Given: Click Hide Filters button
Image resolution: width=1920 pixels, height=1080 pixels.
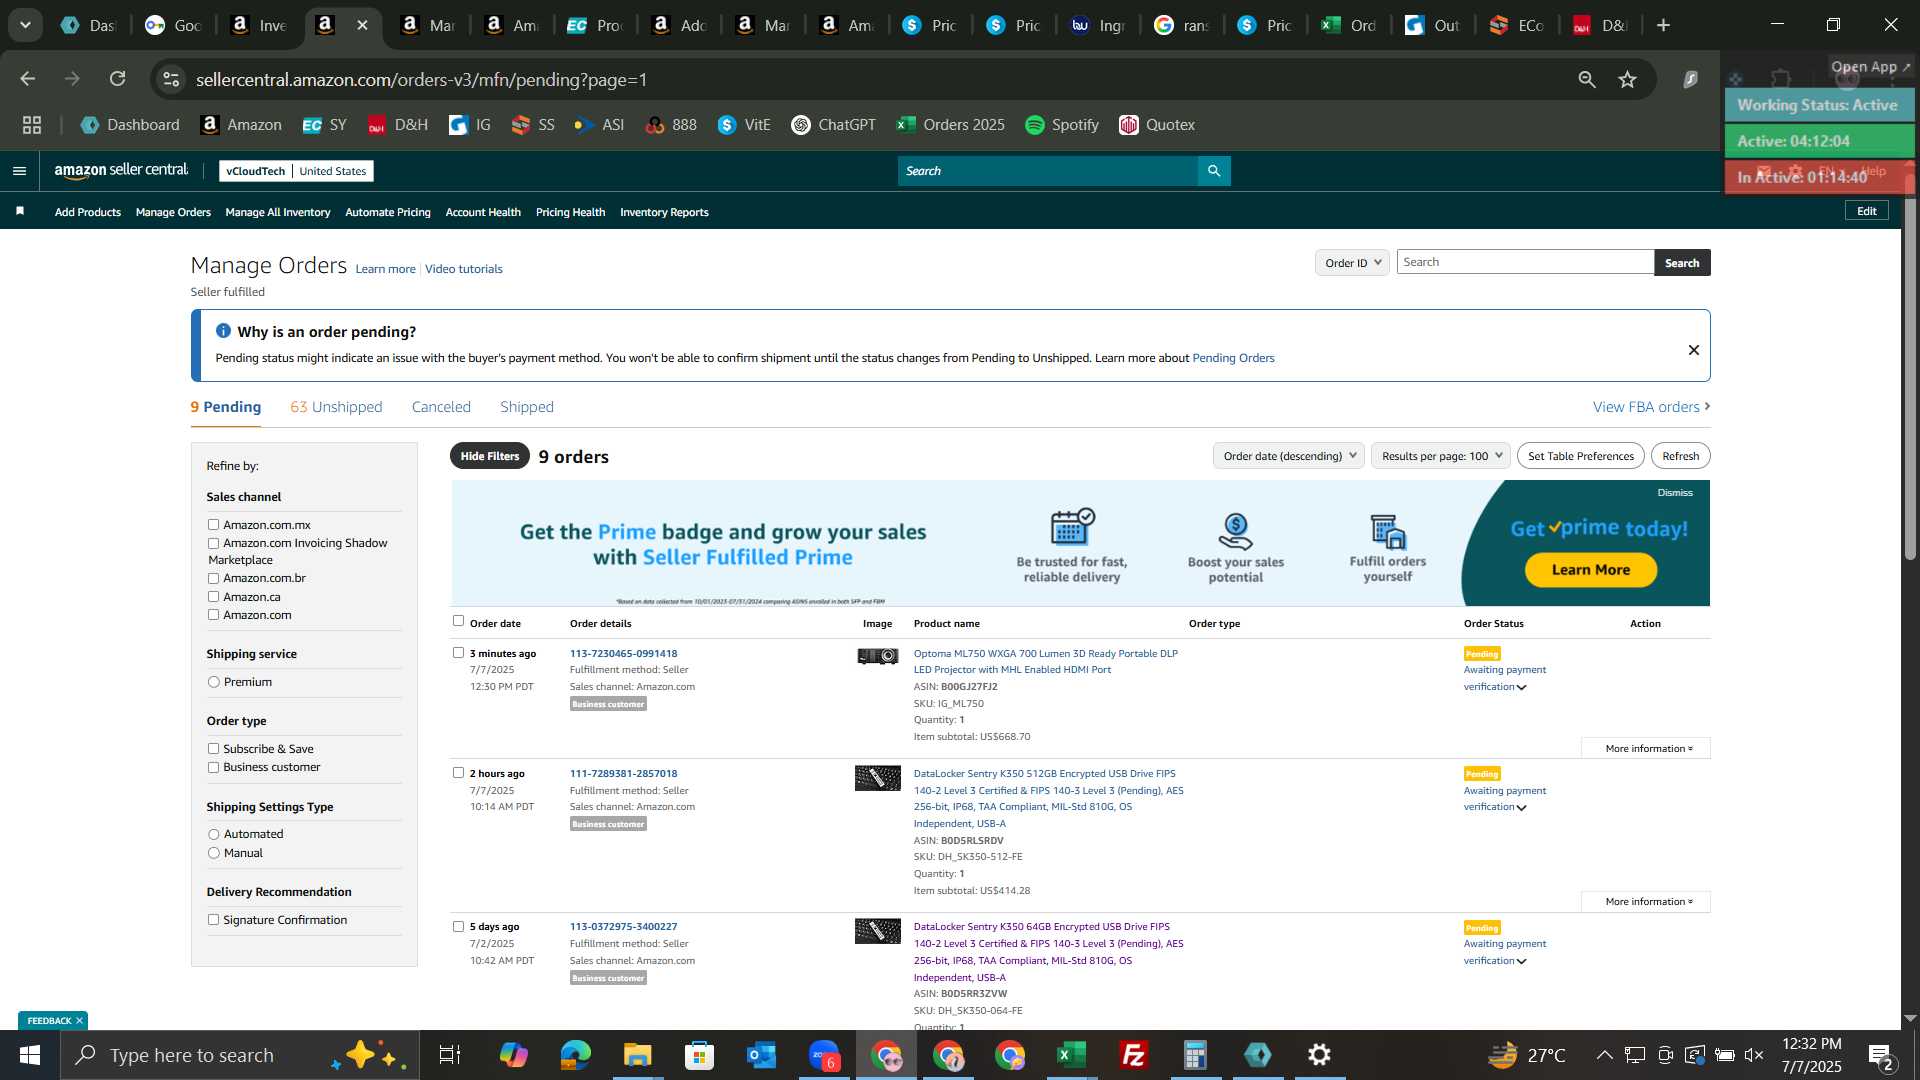Looking at the screenshot, I should click(x=490, y=456).
